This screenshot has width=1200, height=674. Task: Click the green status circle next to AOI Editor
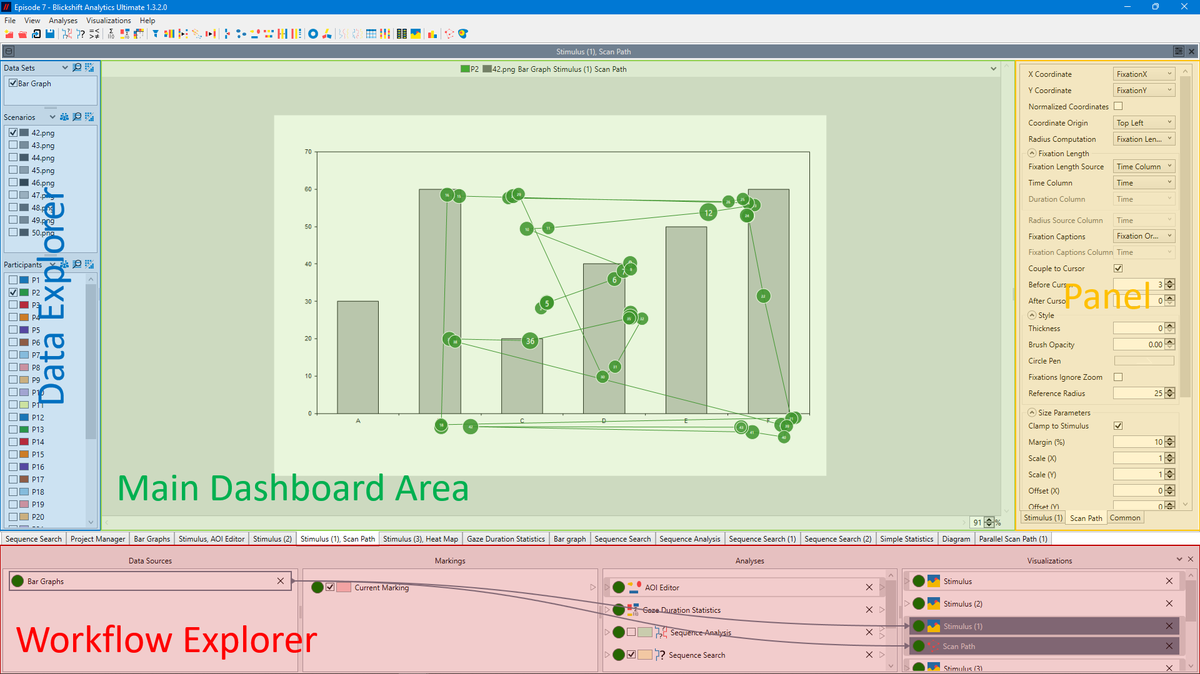[619, 588]
